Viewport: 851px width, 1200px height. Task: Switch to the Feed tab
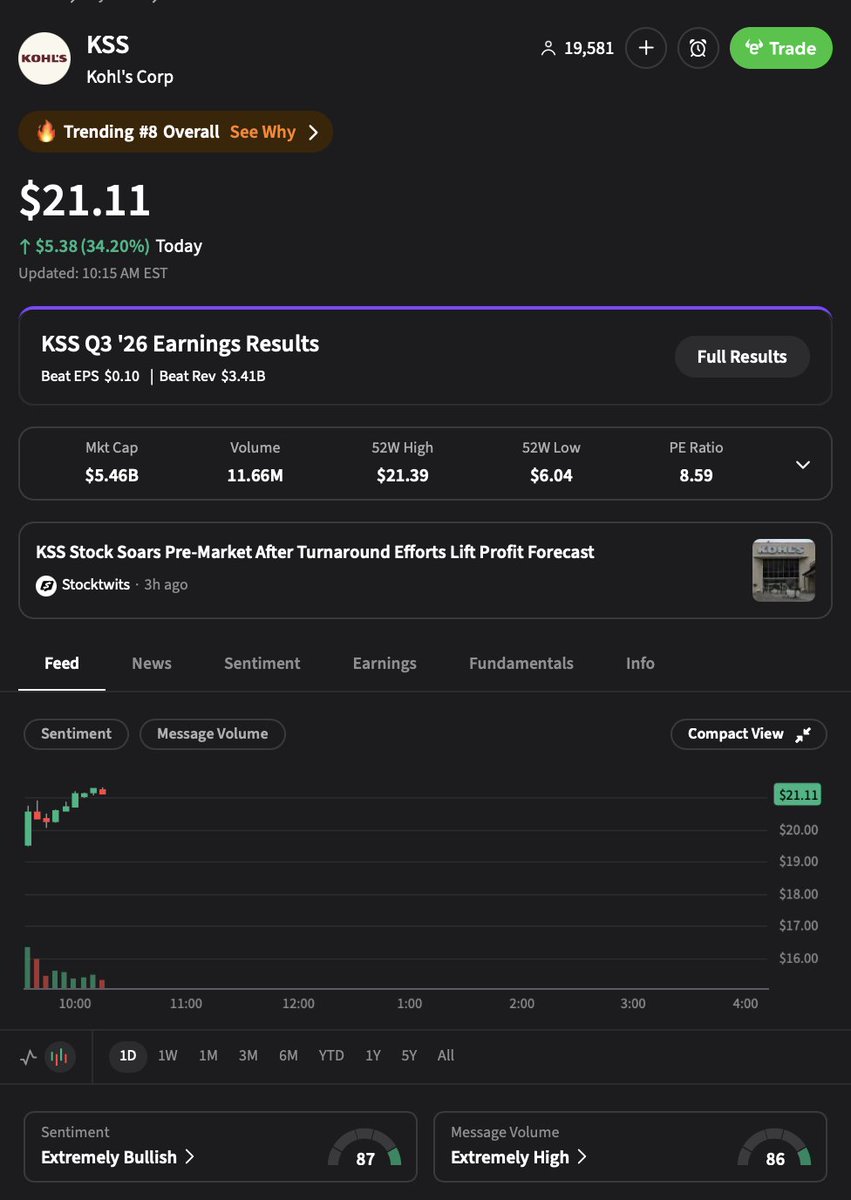[x=62, y=663]
